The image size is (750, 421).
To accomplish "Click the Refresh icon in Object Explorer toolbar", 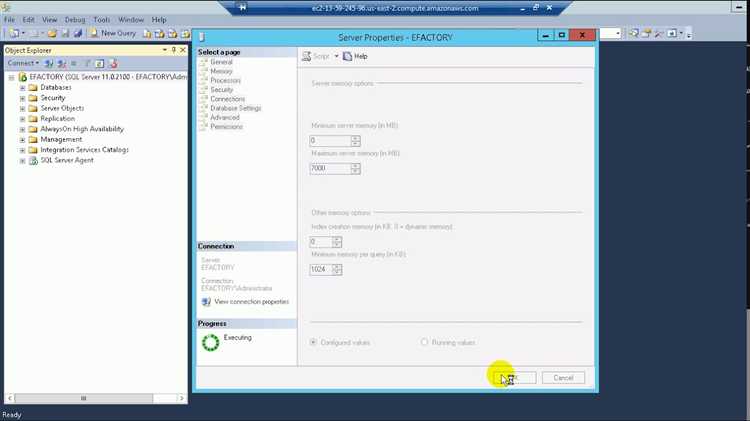I will pos(99,63).
